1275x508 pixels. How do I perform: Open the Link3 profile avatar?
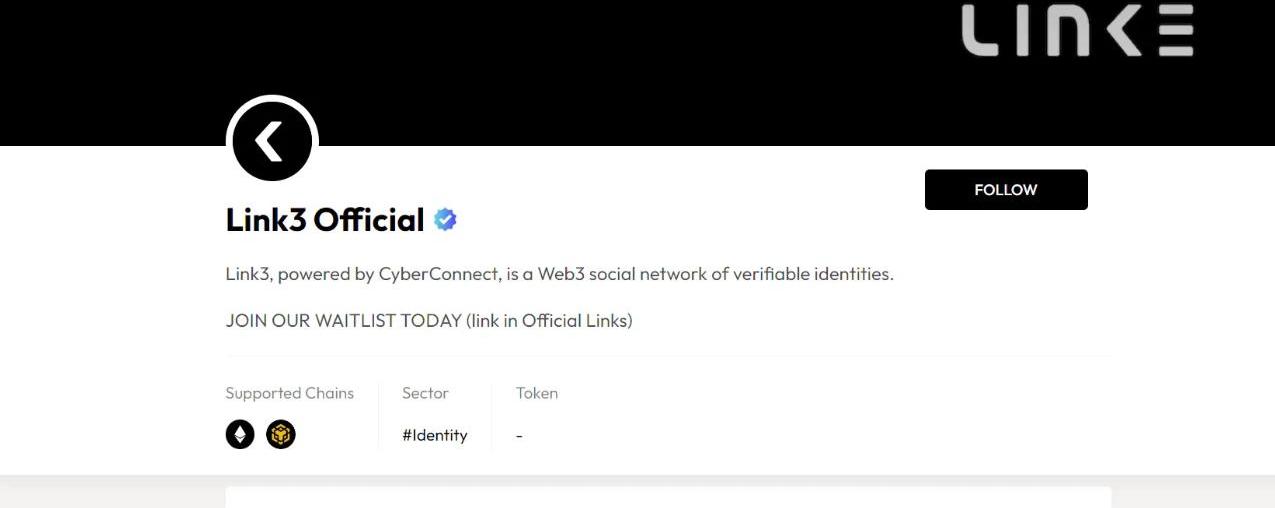272,141
